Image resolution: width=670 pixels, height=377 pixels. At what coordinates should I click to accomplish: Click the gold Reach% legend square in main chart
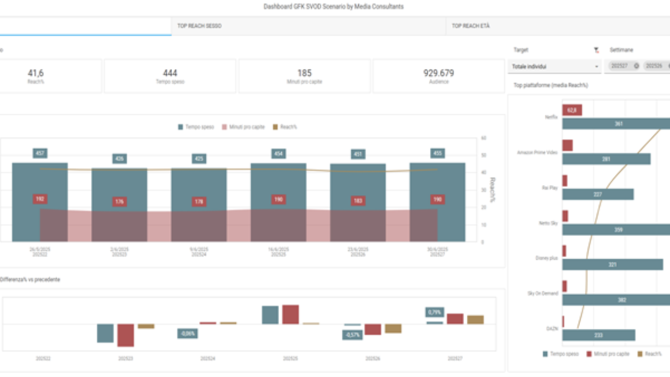tap(275, 127)
